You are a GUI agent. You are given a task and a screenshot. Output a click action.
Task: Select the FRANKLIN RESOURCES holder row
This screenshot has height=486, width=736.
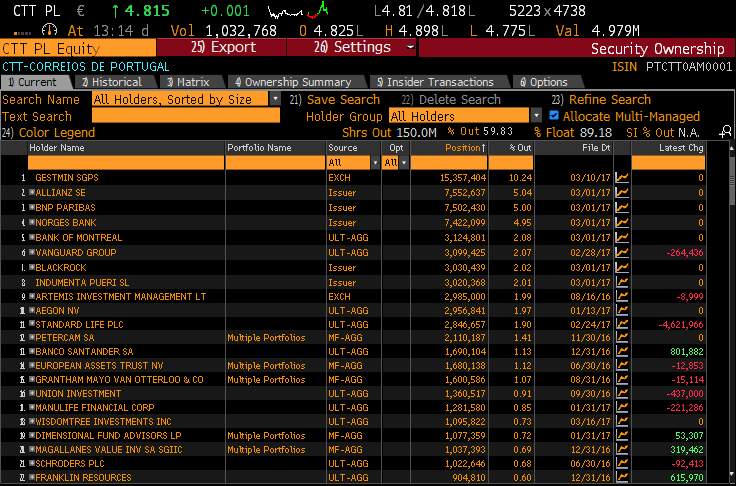point(353,478)
